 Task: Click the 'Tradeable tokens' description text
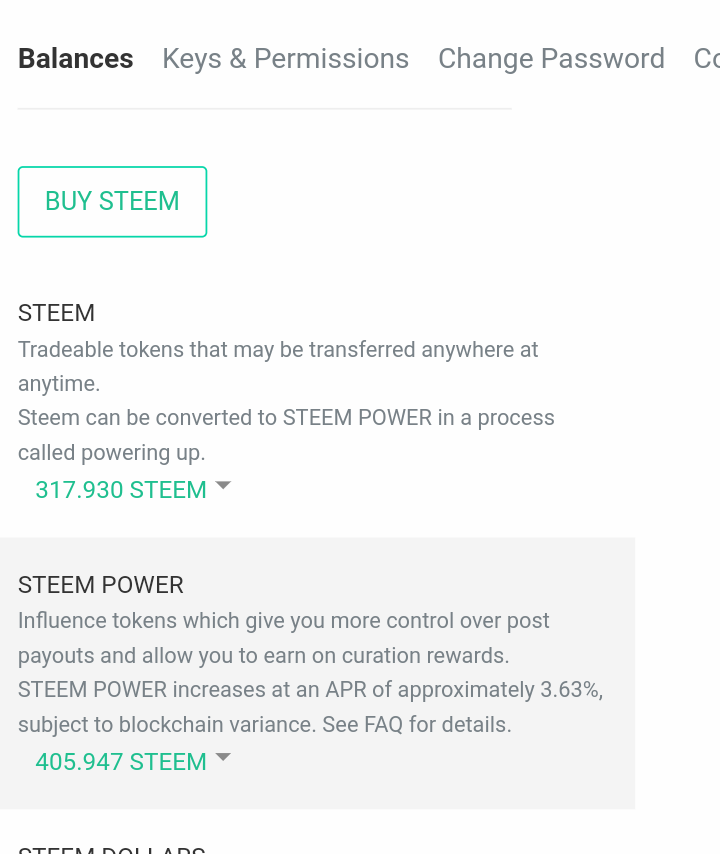278,350
